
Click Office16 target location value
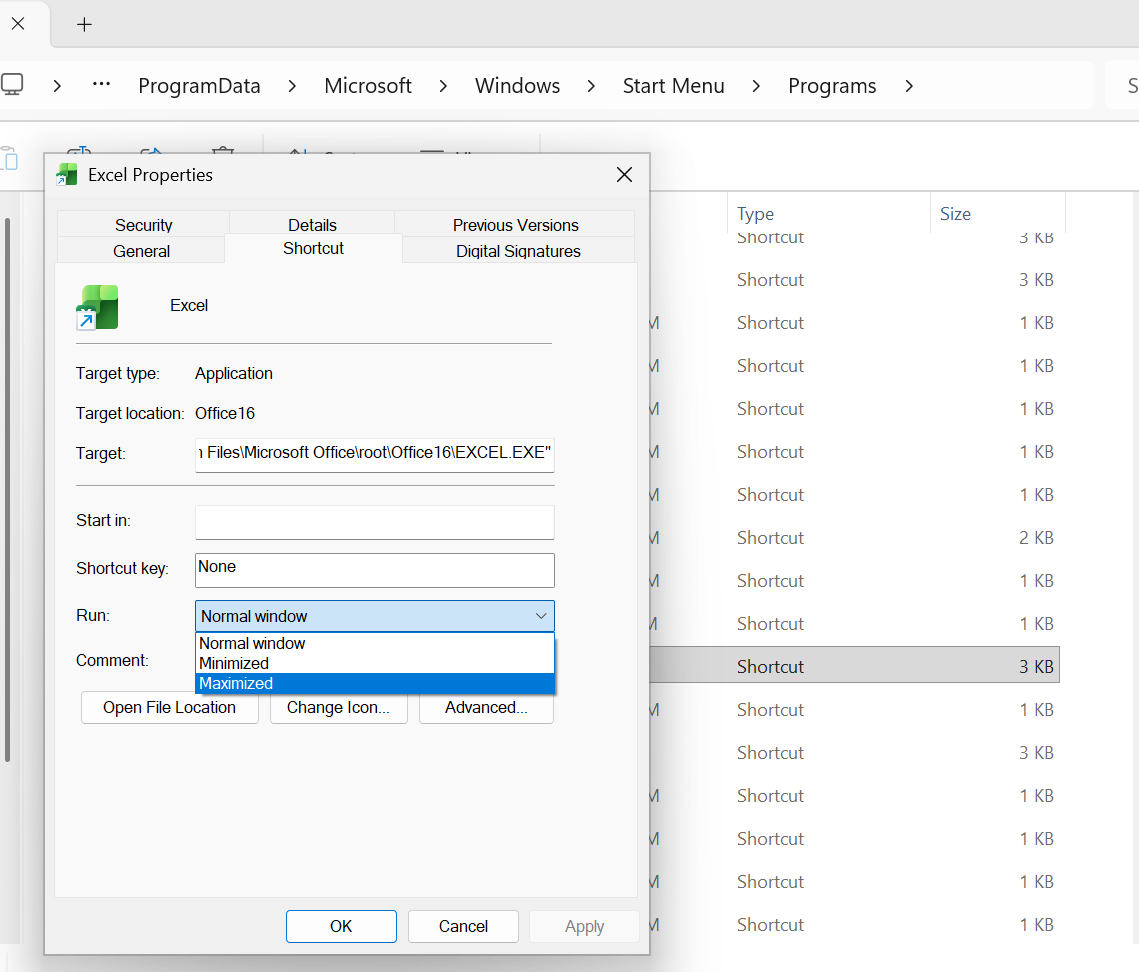(x=225, y=413)
